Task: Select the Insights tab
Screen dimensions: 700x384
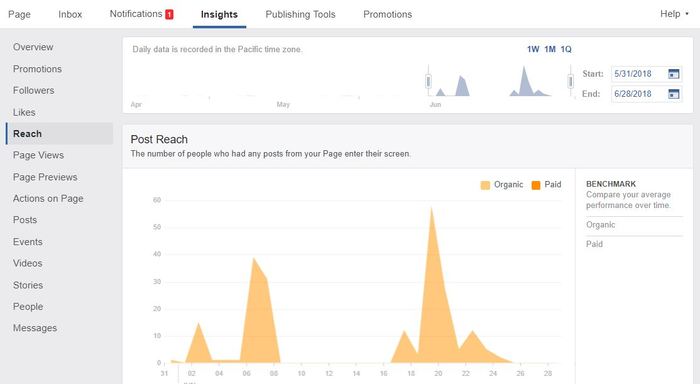Action: (219, 14)
